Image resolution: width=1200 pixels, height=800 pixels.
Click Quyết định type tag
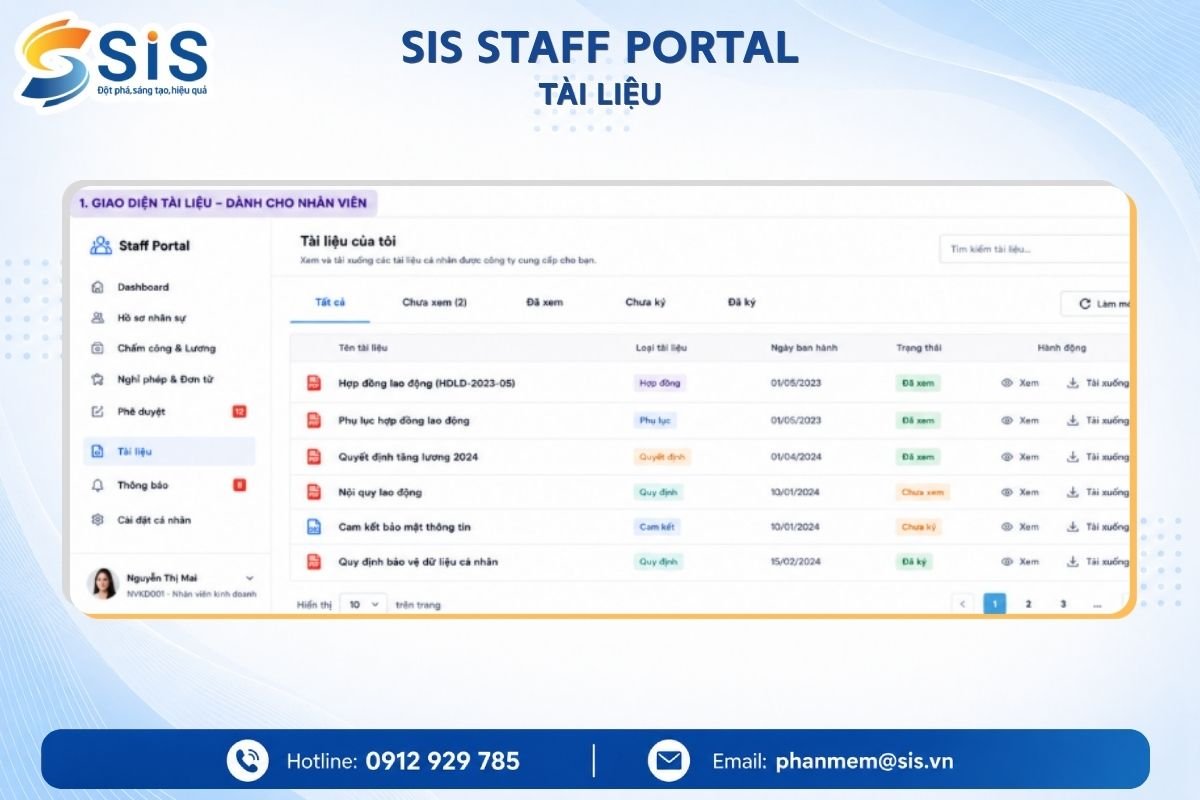(x=663, y=457)
